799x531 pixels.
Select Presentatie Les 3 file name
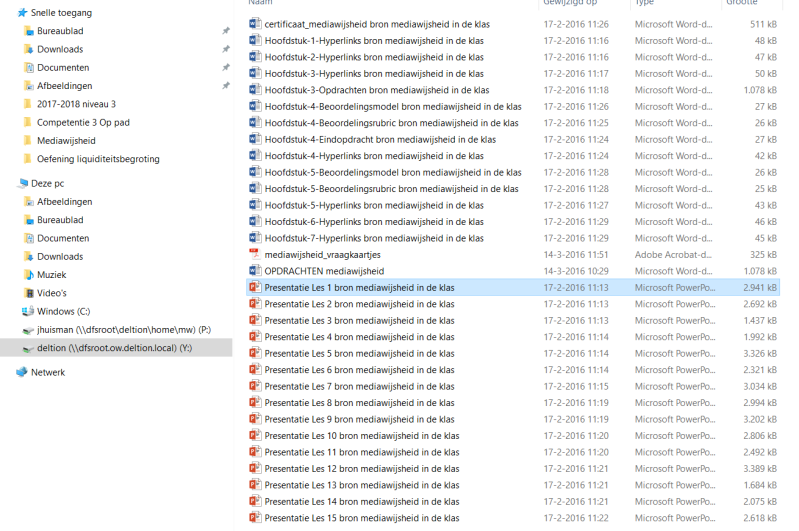click(359, 321)
